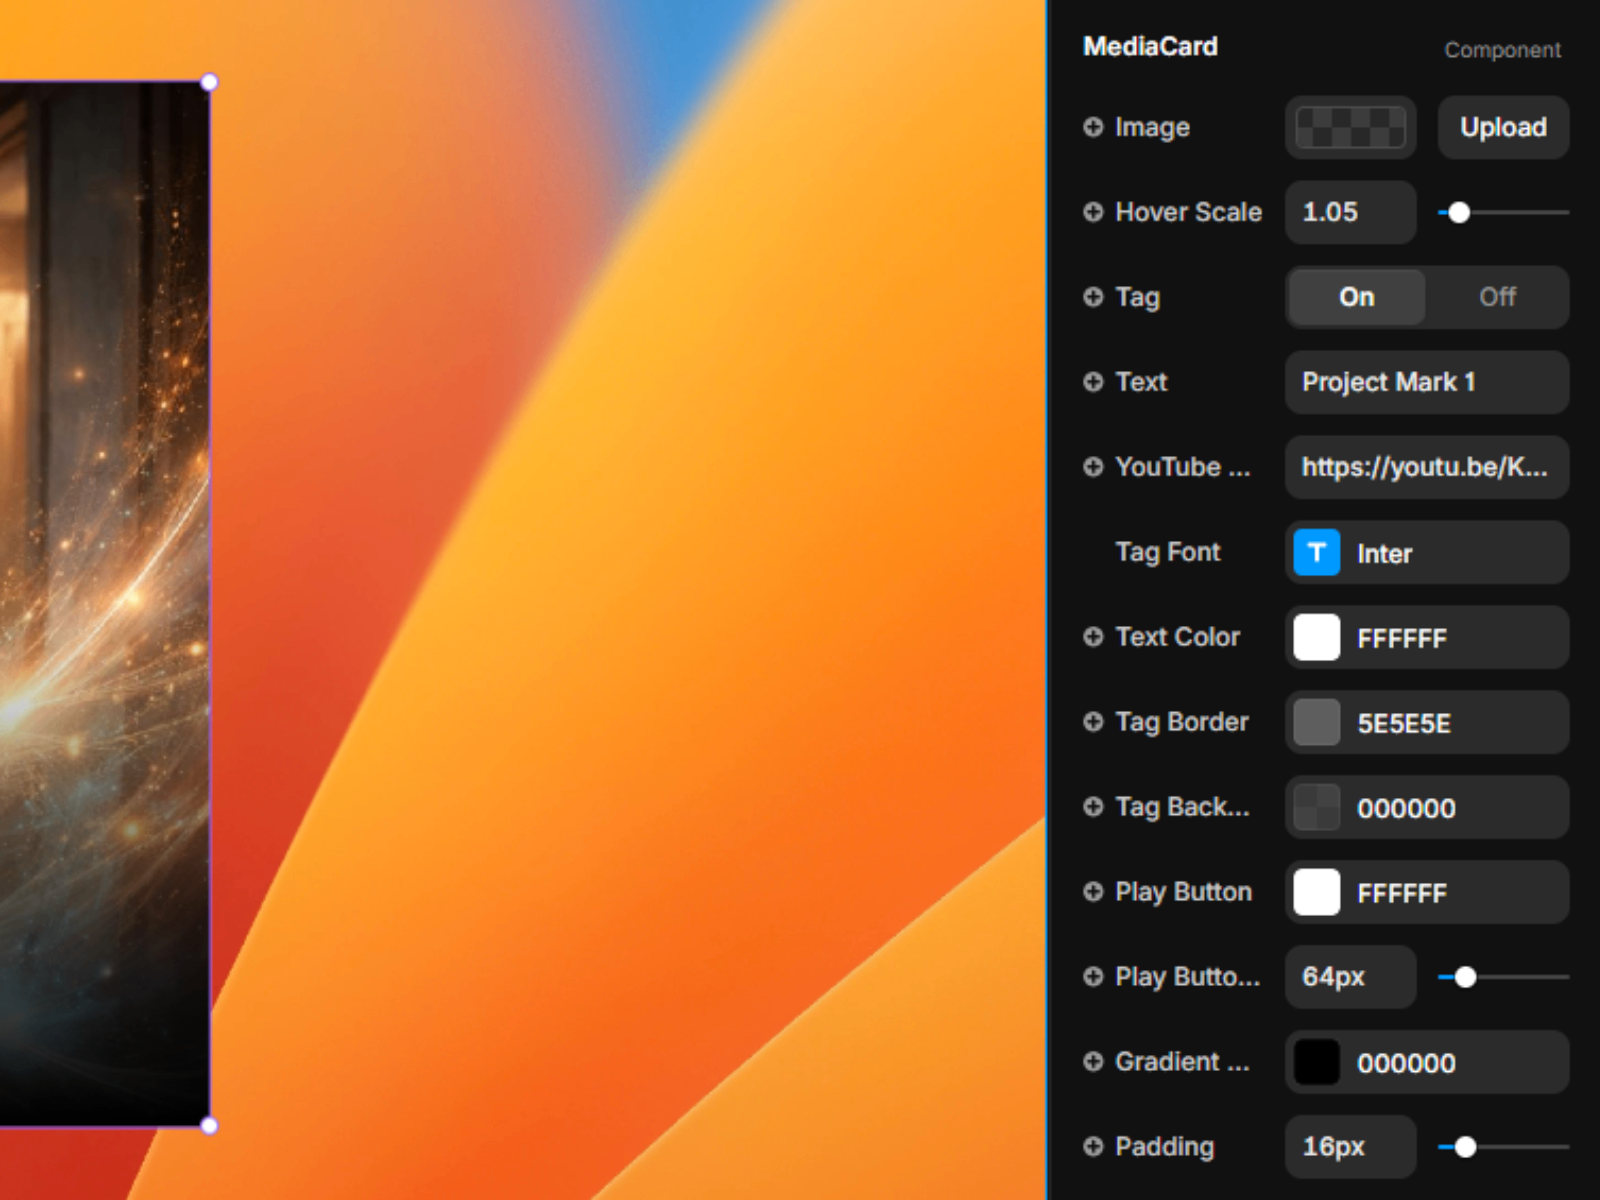Click the blue T font icon

(x=1316, y=553)
